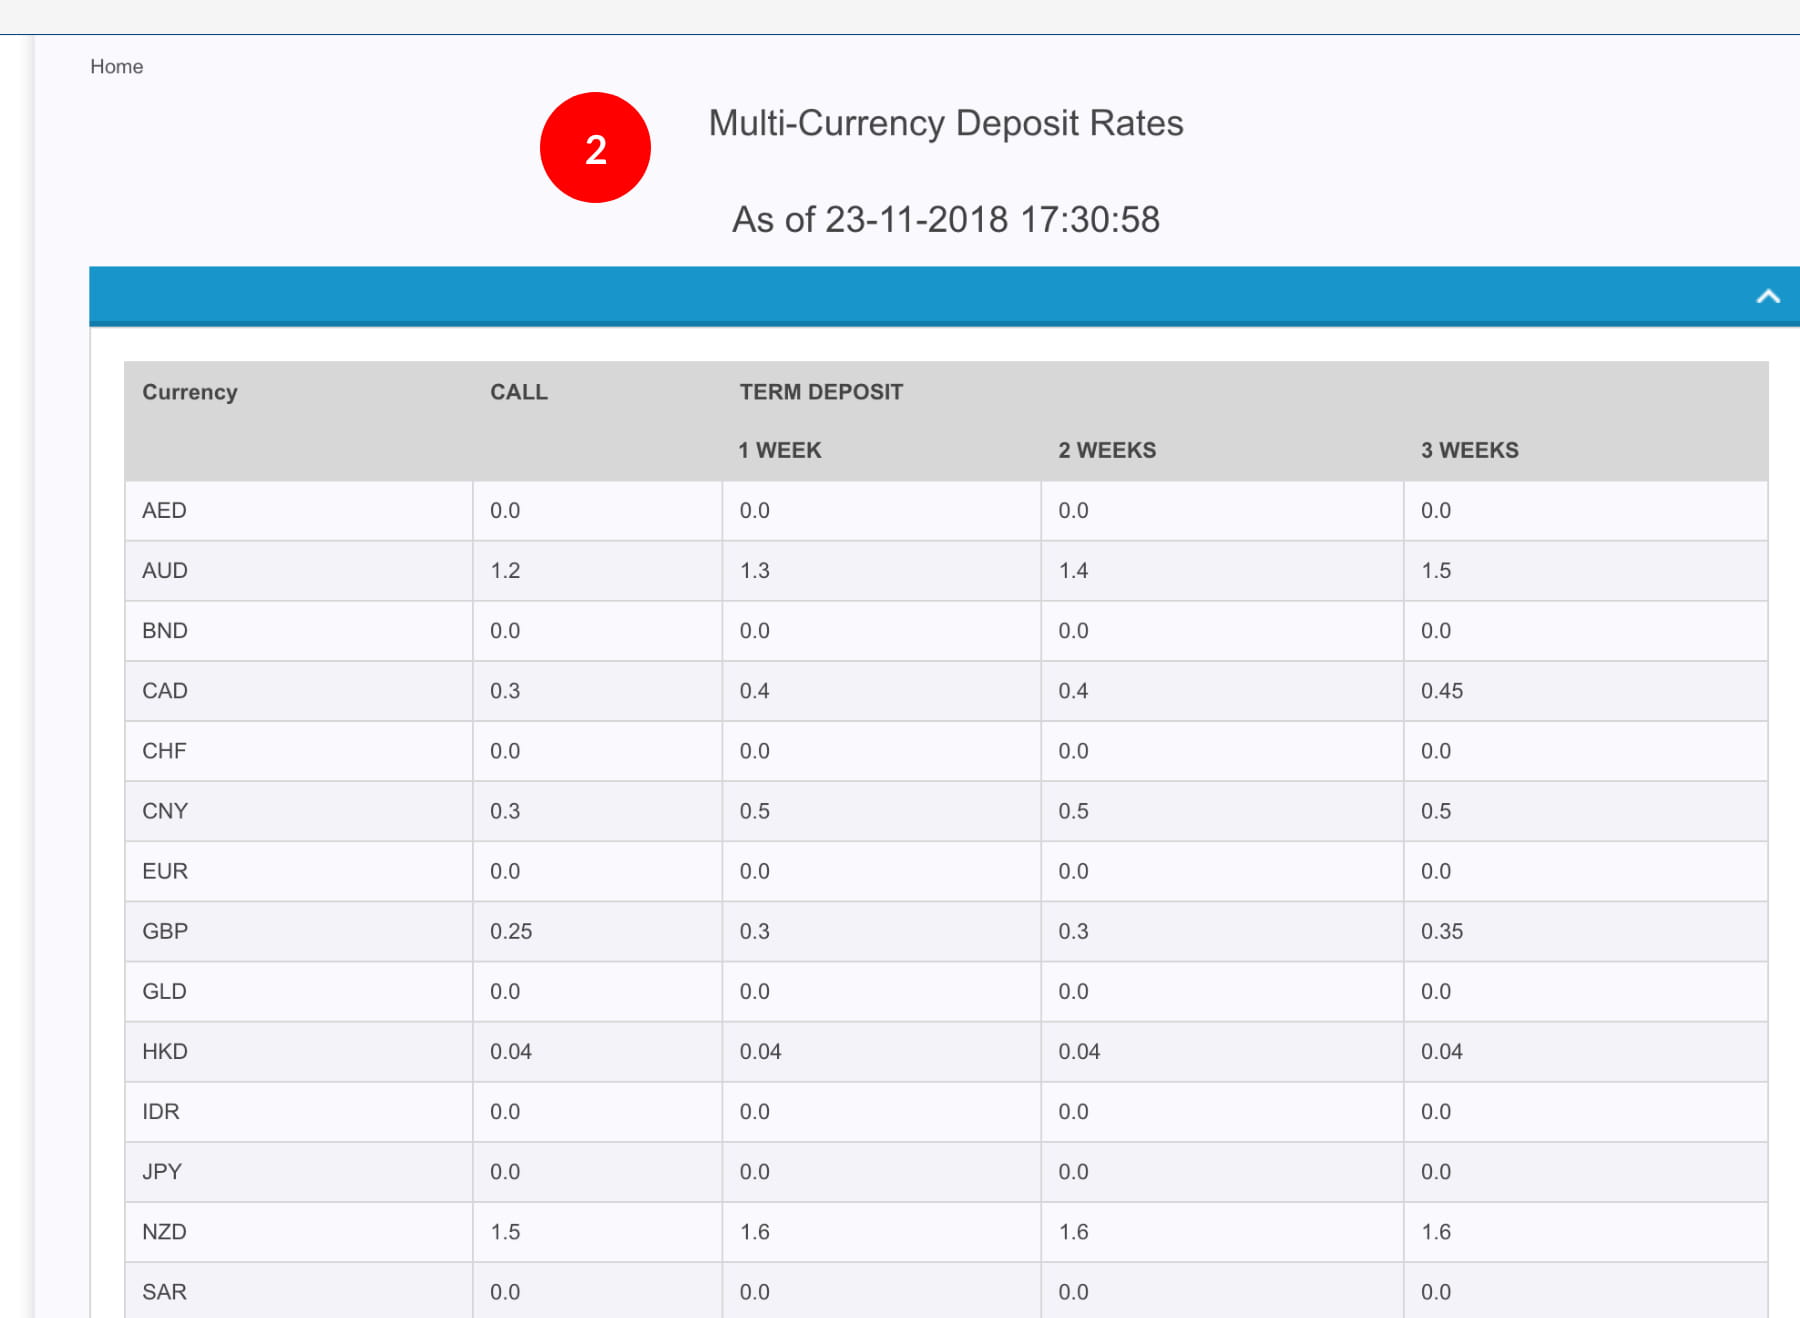Select the AUD currency row label
This screenshot has width=1800, height=1318.
coord(165,571)
